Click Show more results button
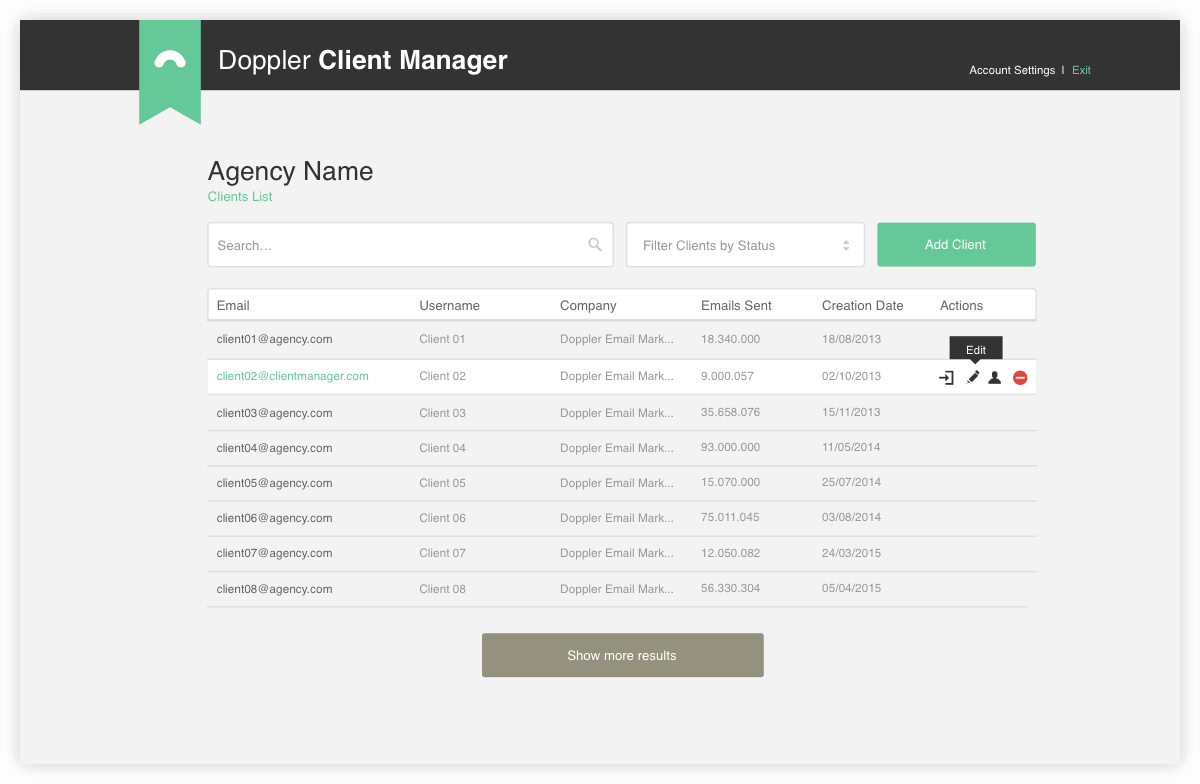Screen dimensions: 1200x784 623,655
